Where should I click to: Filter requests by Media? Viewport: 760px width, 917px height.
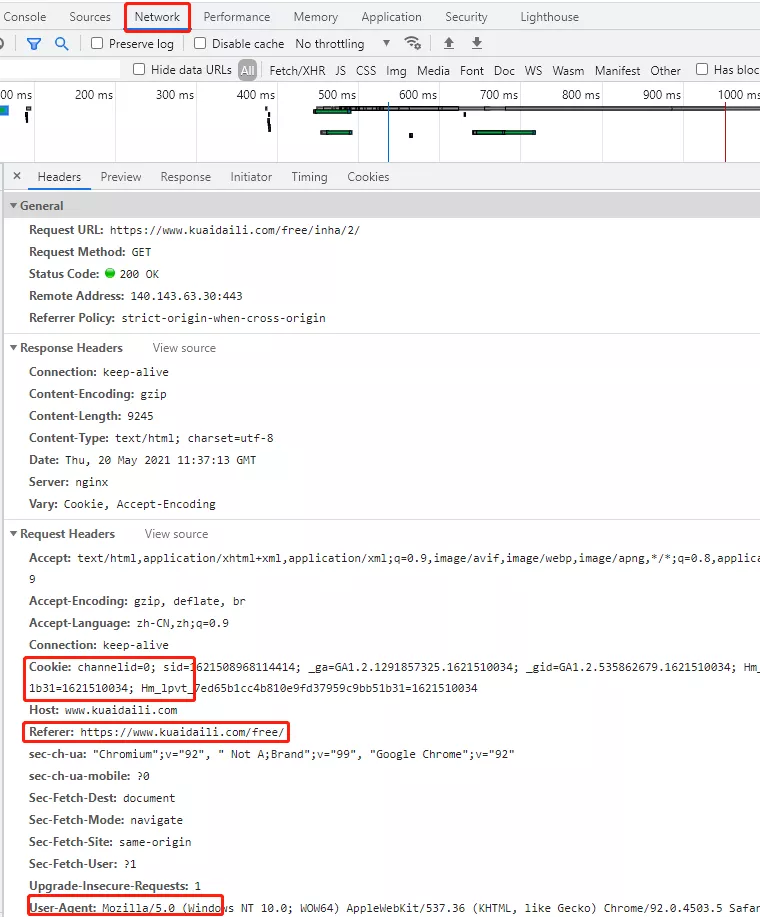pyautogui.click(x=433, y=71)
